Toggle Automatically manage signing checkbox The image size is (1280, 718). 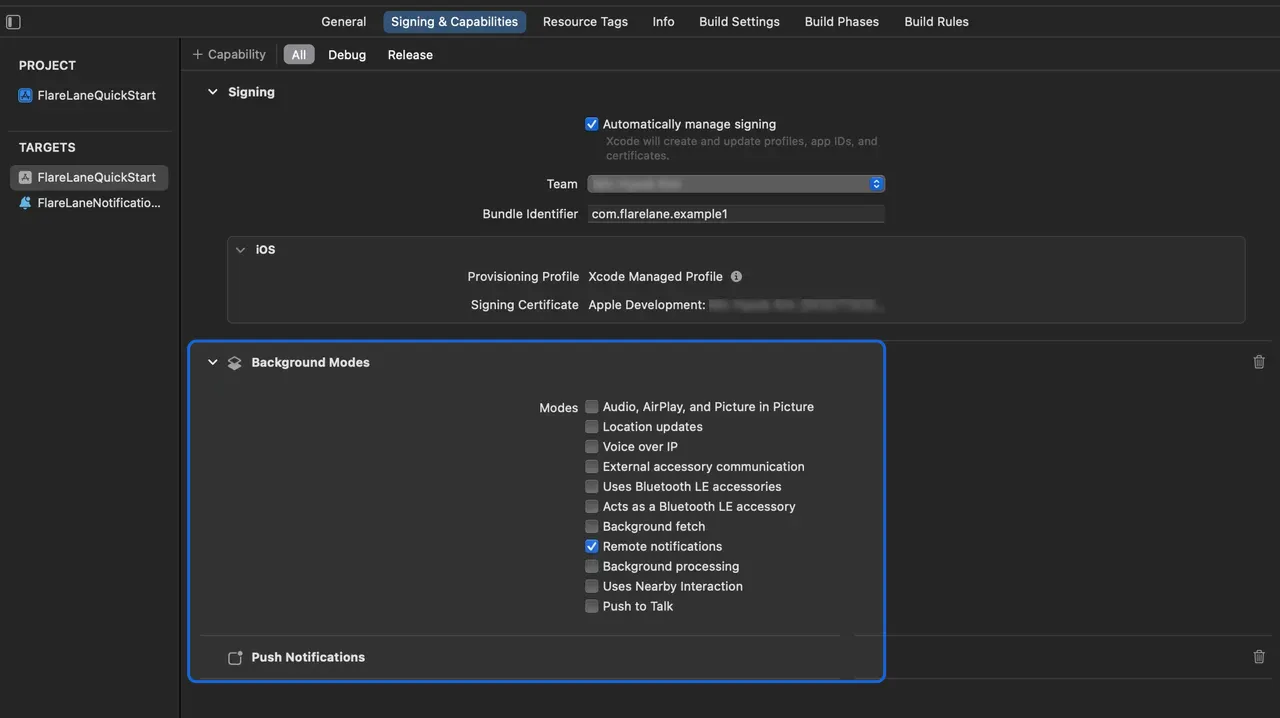coord(592,124)
